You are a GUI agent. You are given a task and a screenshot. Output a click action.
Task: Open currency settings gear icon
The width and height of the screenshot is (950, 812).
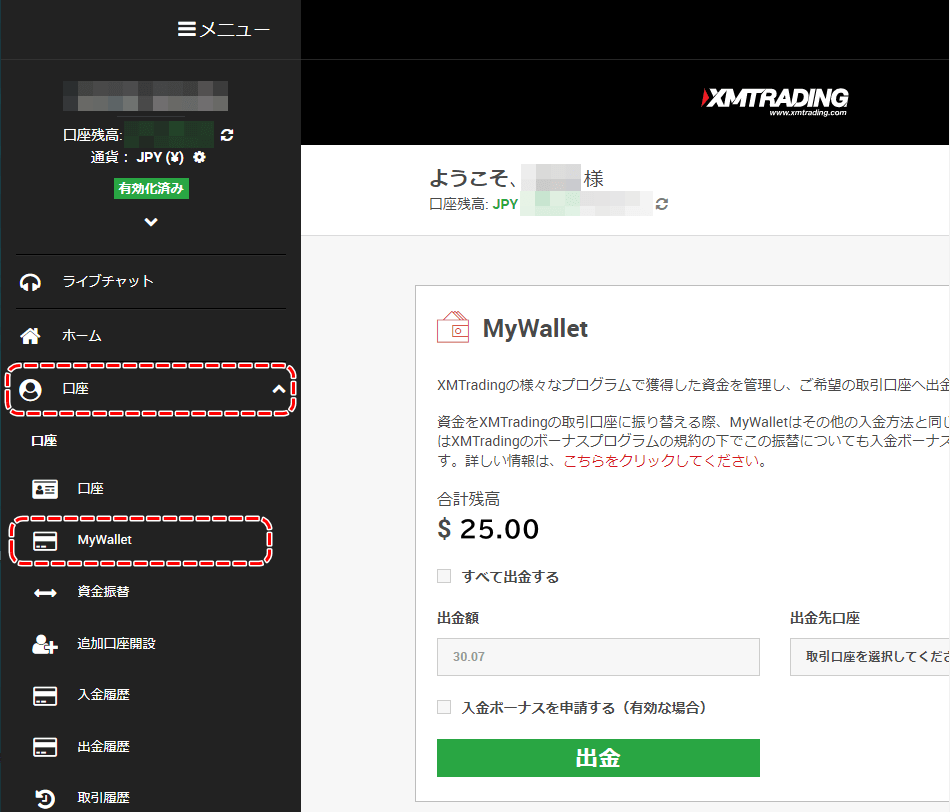click(x=199, y=158)
